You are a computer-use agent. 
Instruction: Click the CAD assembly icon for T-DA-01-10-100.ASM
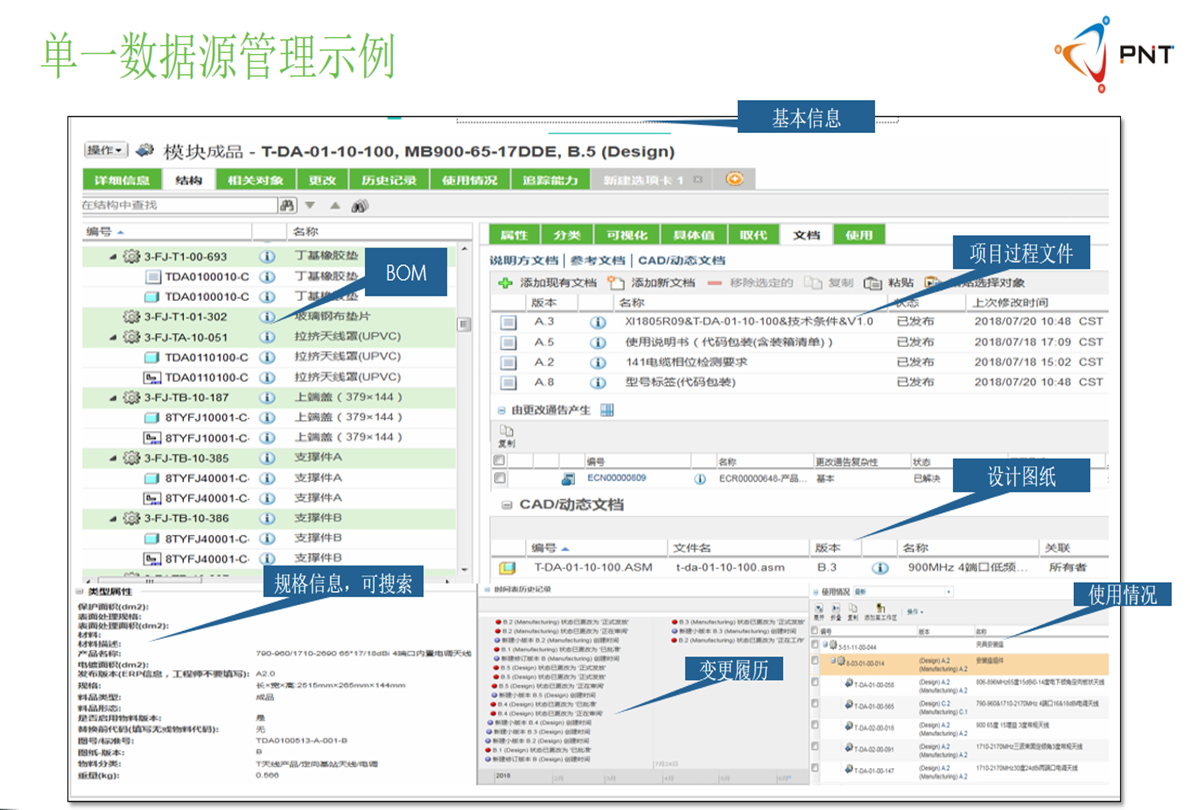[508, 568]
